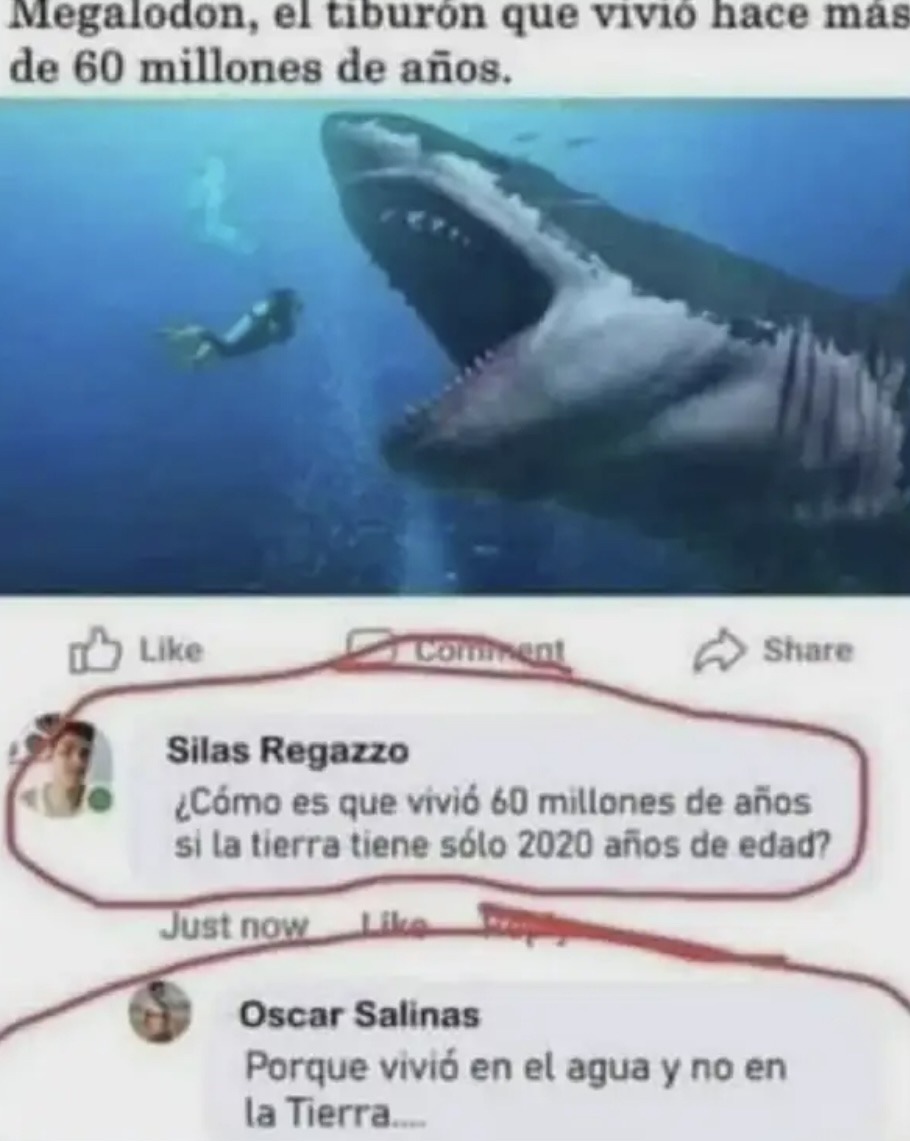Select the post's Like label
This screenshot has height=1141, width=910.
(171, 649)
